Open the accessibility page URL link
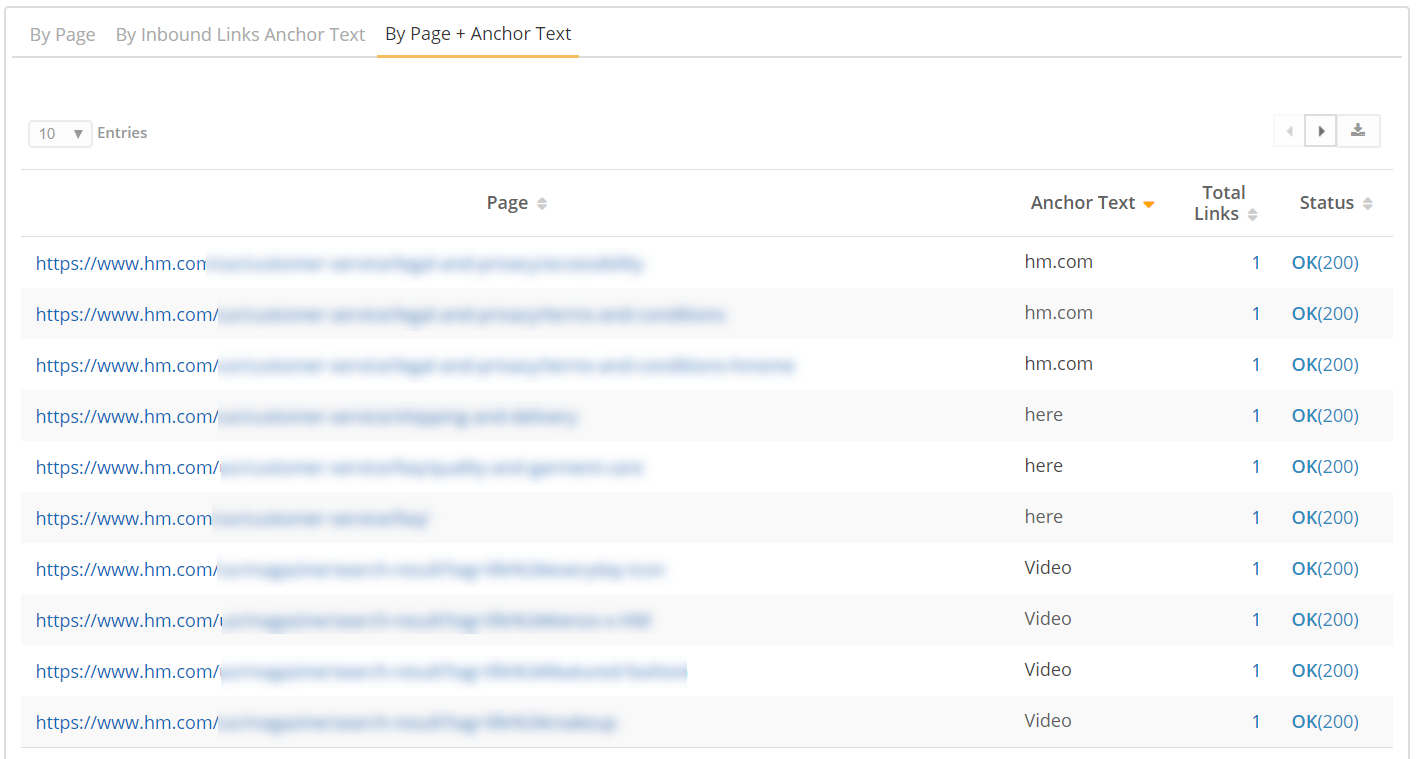Image resolution: width=1417 pixels, height=759 pixels. 340,262
